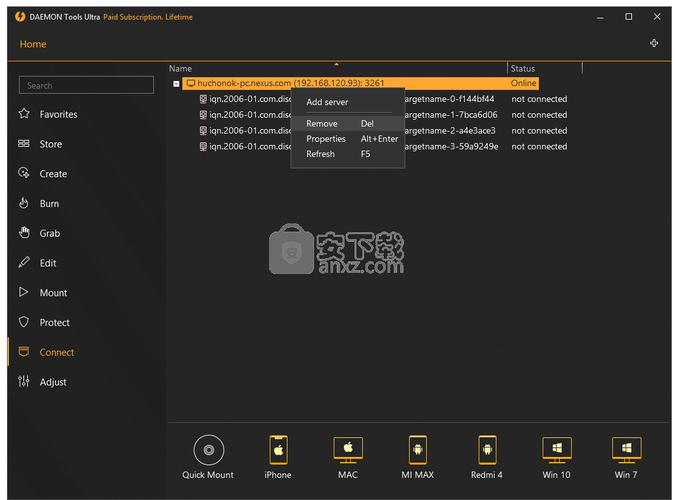Open the Connect label in sidebar
The width and height of the screenshot is (675, 500).
(57, 352)
